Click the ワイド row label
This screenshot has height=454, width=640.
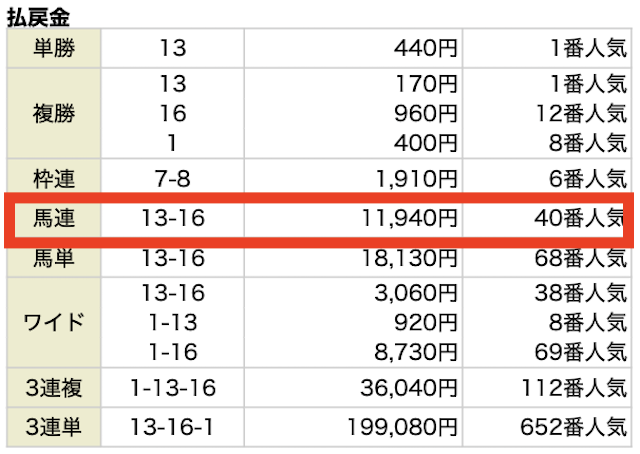53,324
